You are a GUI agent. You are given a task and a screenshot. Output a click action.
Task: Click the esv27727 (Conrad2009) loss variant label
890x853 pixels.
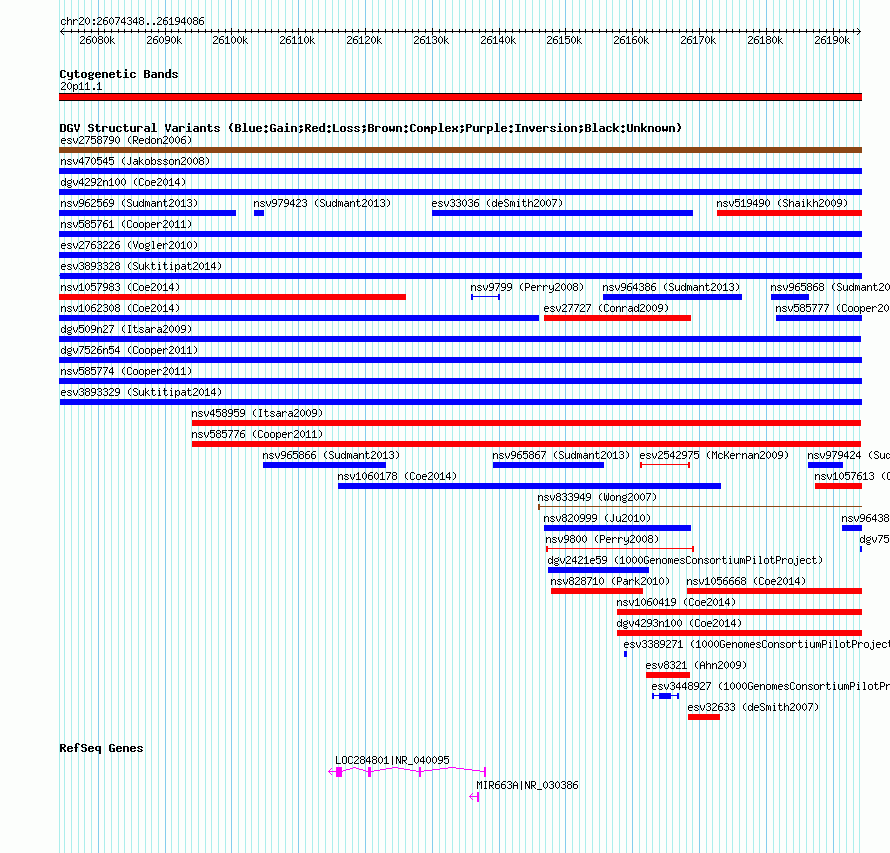pos(606,308)
